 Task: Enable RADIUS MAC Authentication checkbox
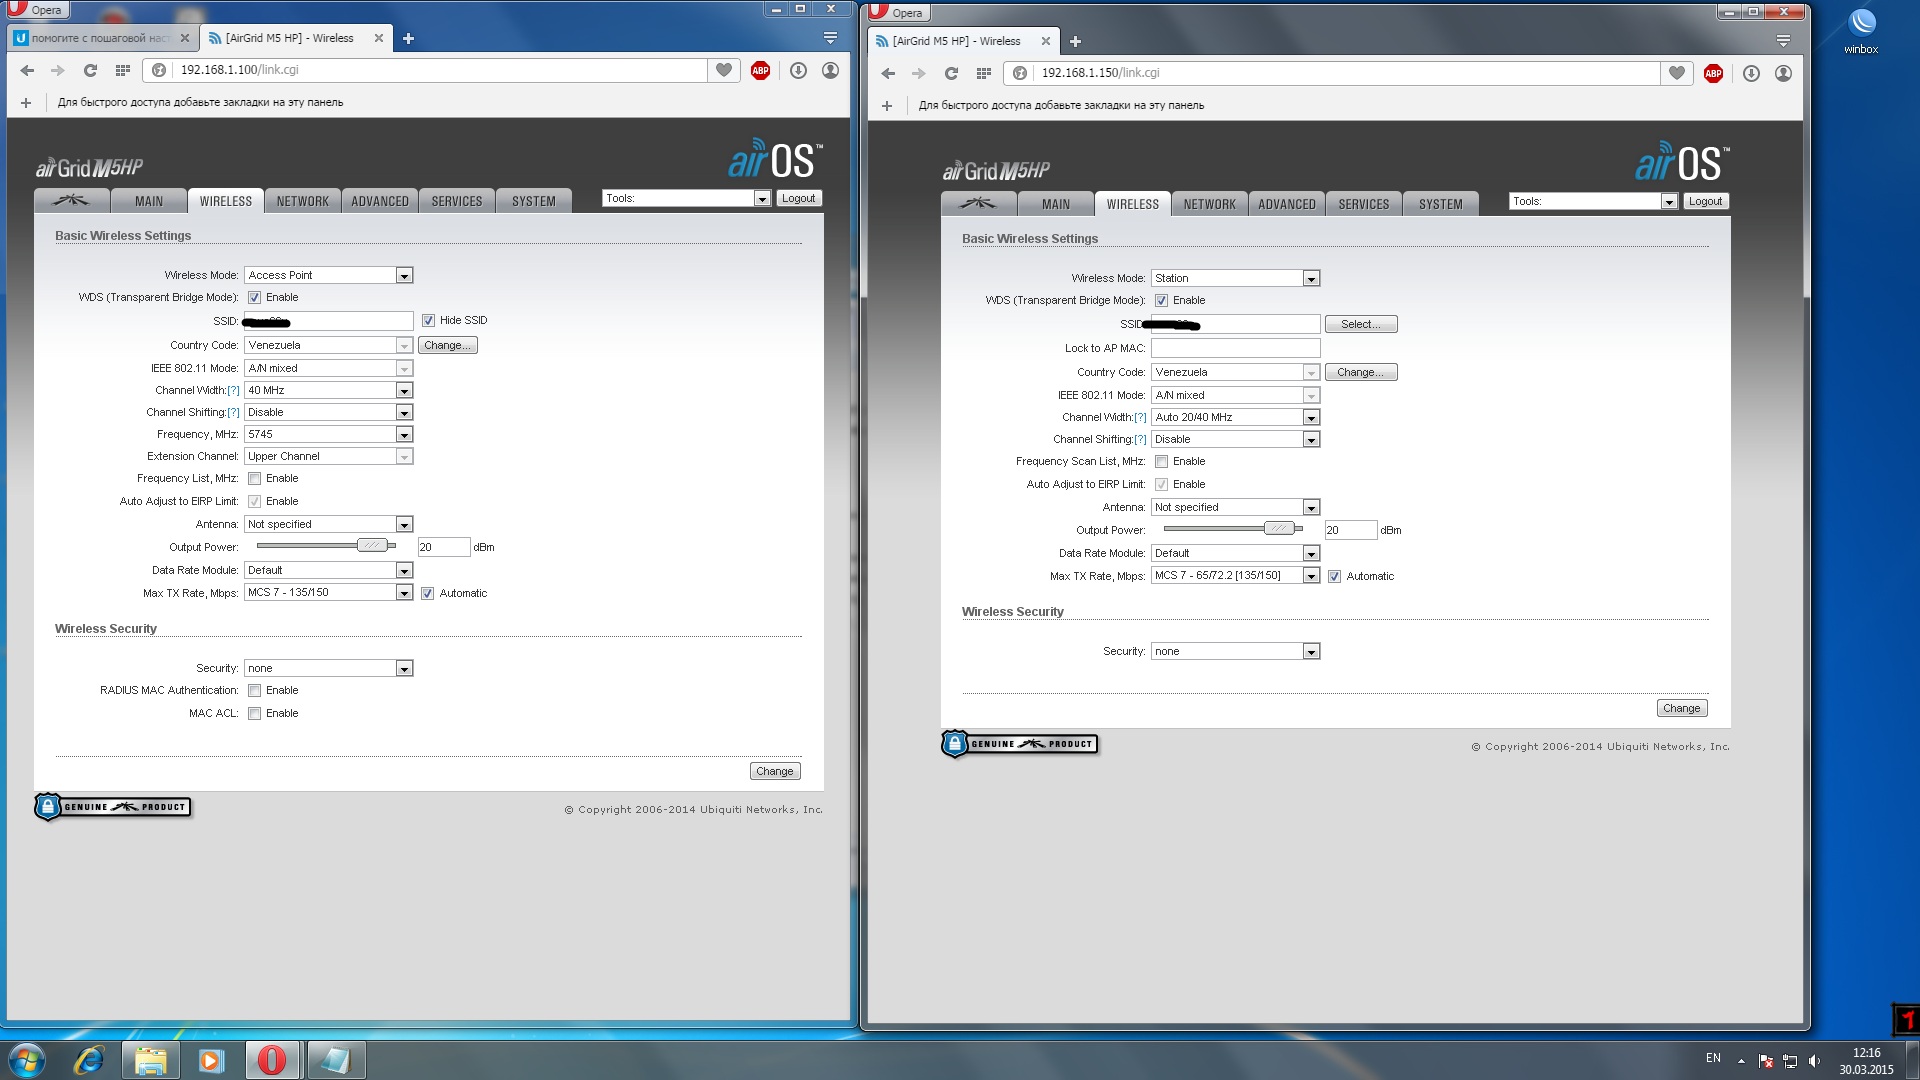pos(254,691)
